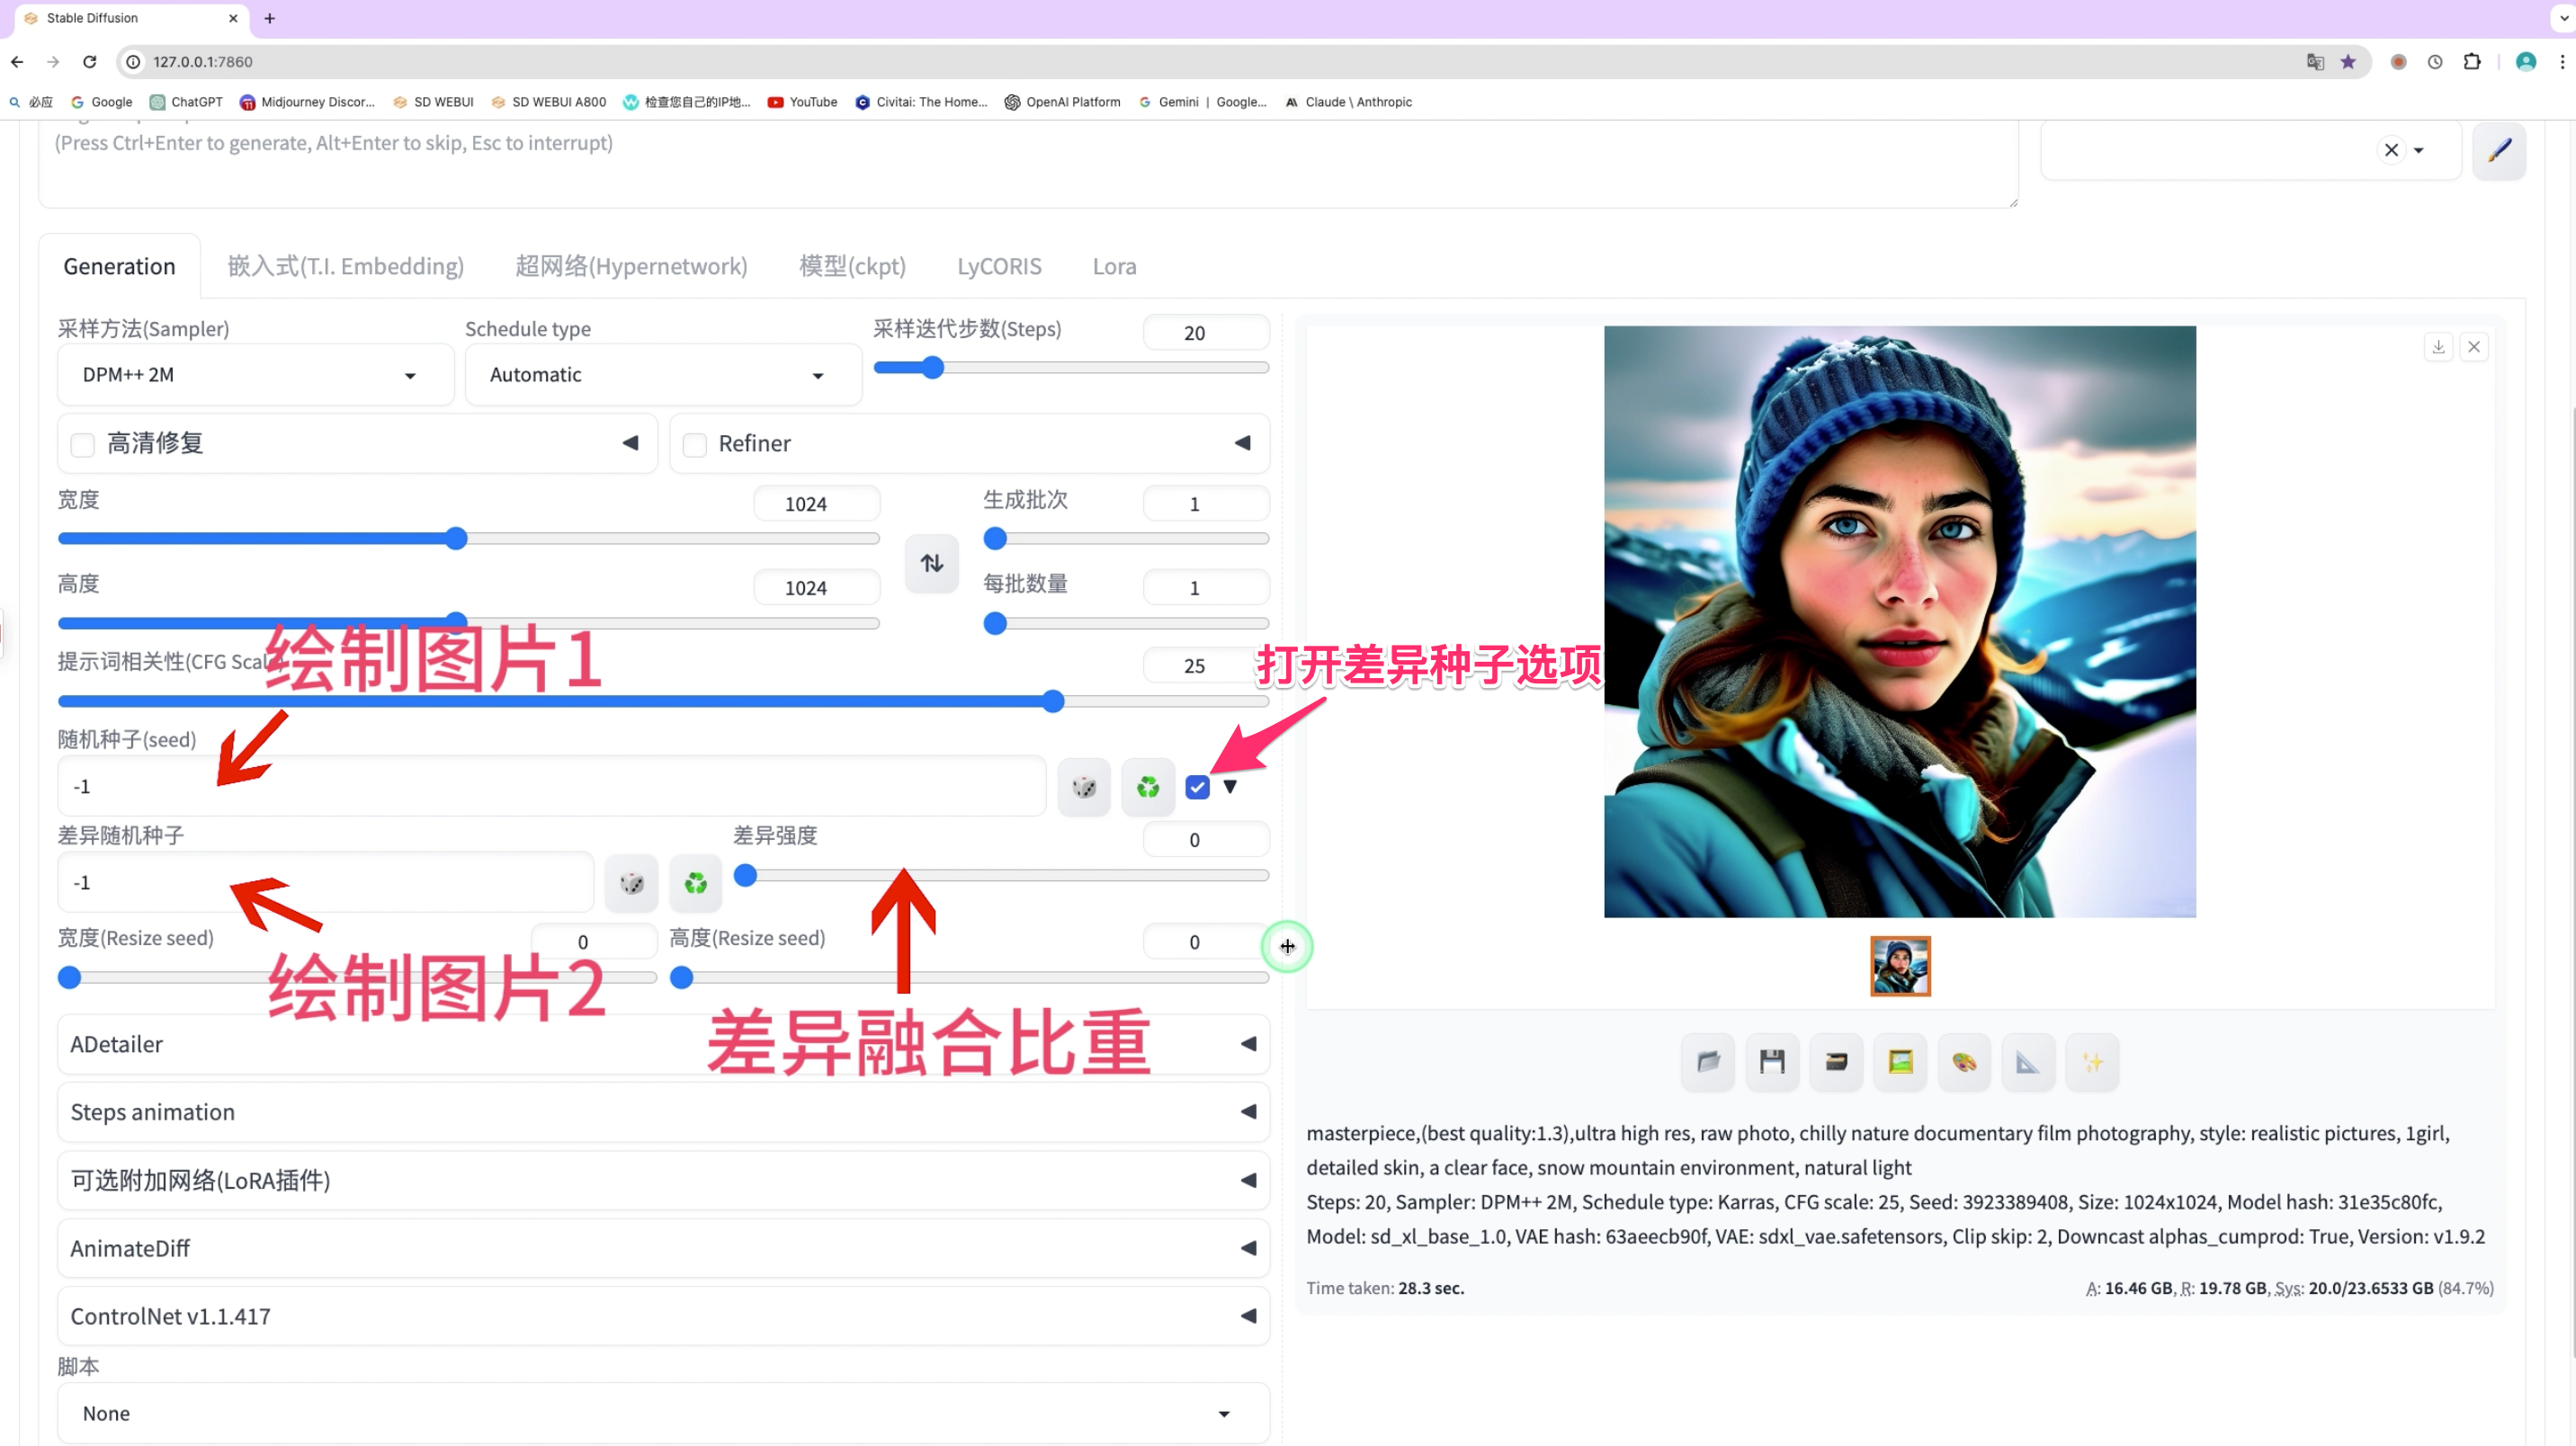This screenshot has height=1446, width=2576.
Task: Open the script None dropdown
Action: pyautogui.click(x=663, y=1413)
